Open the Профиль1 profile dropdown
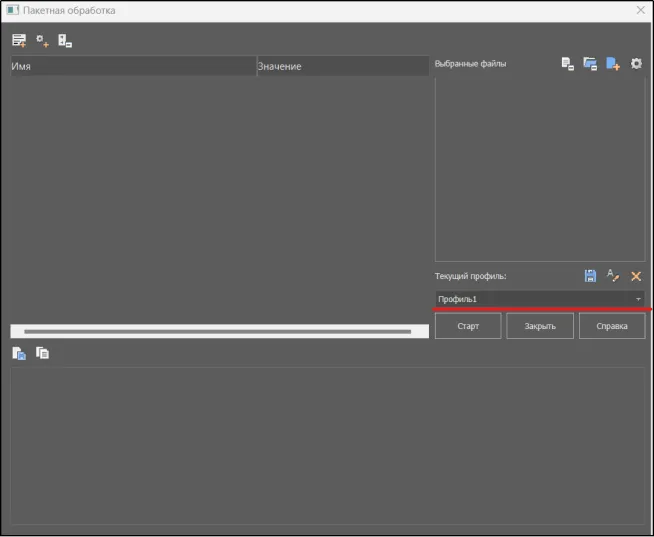 tap(530, 299)
